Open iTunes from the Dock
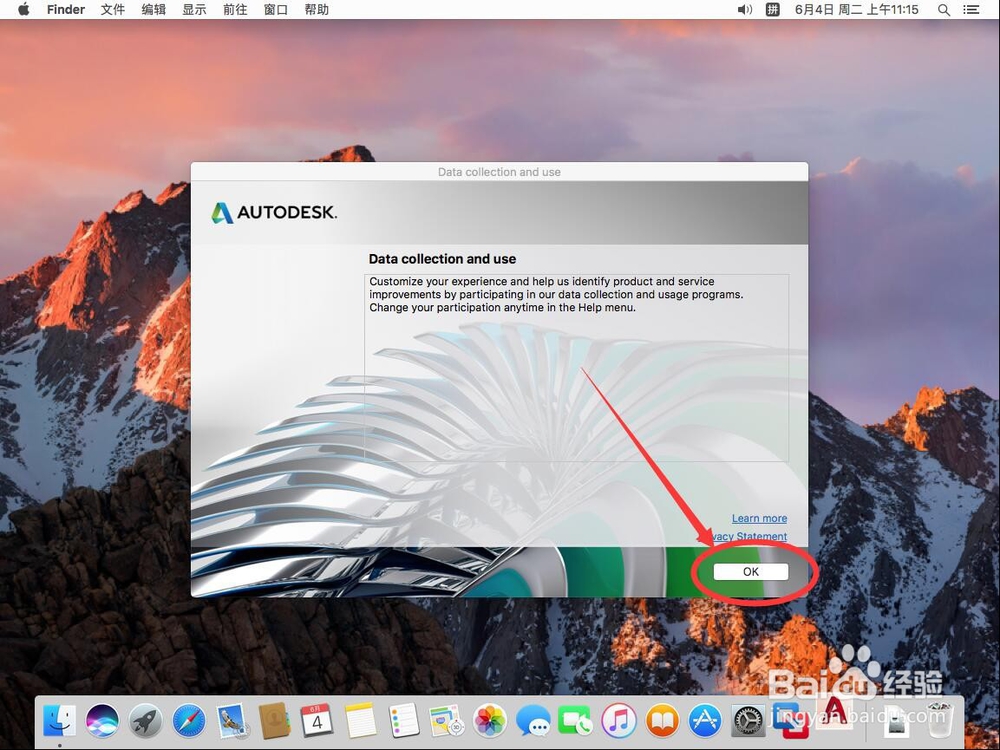The image size is (1000, 750). click(619, 721)
